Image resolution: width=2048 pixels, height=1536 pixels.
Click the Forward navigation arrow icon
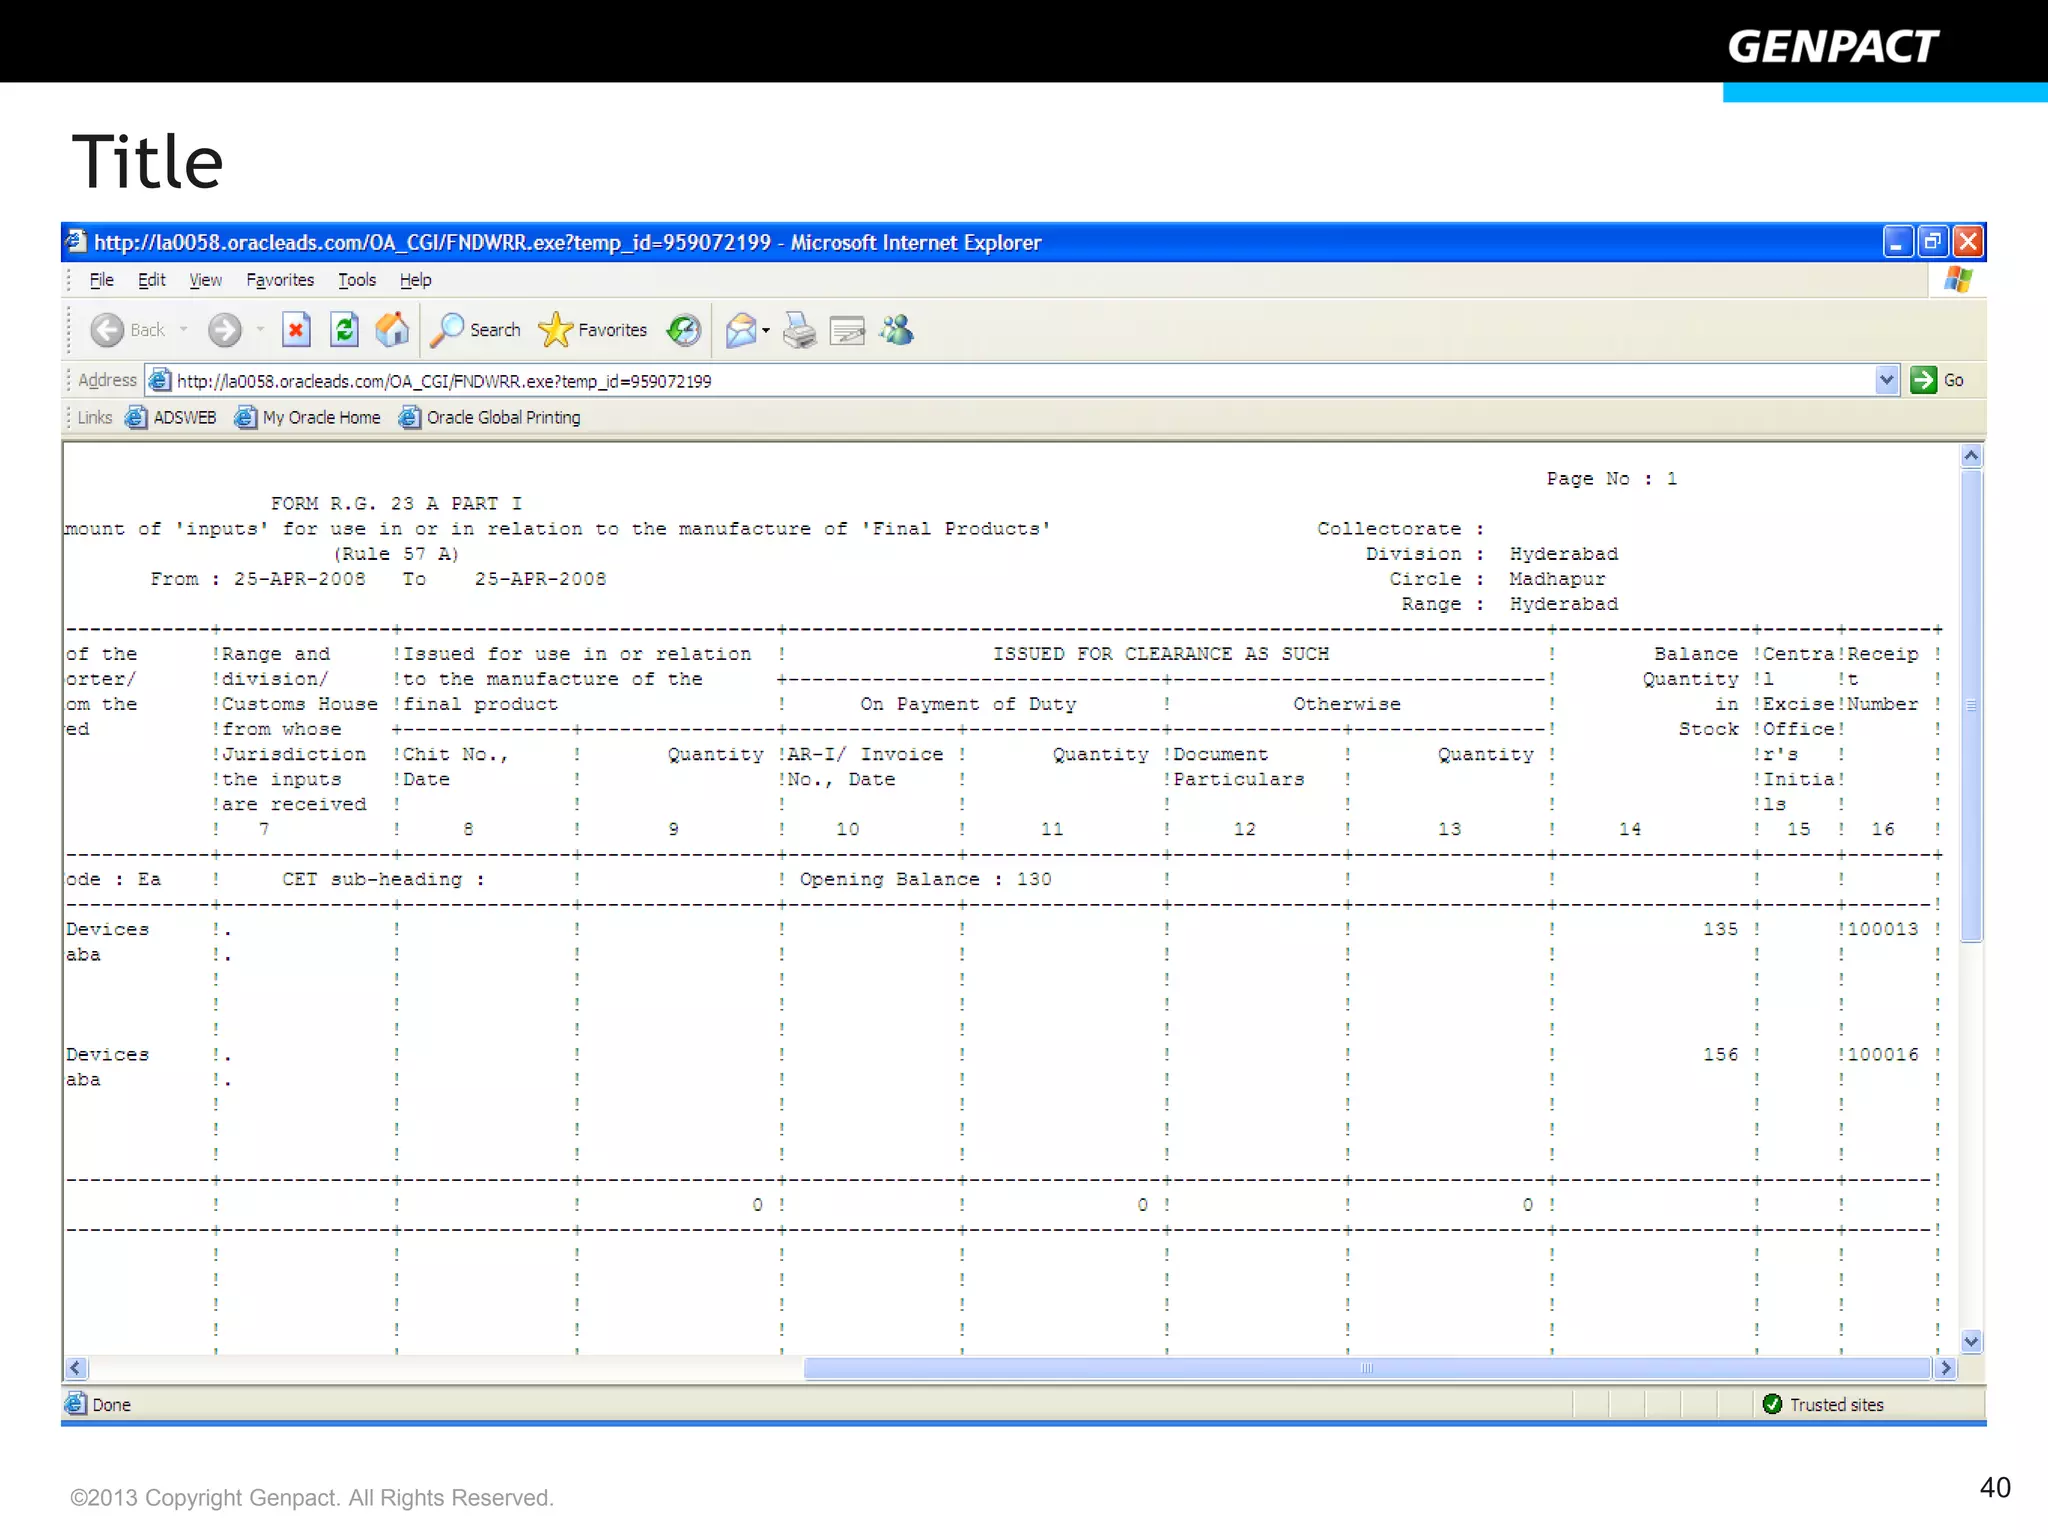[x=225, y=330]
